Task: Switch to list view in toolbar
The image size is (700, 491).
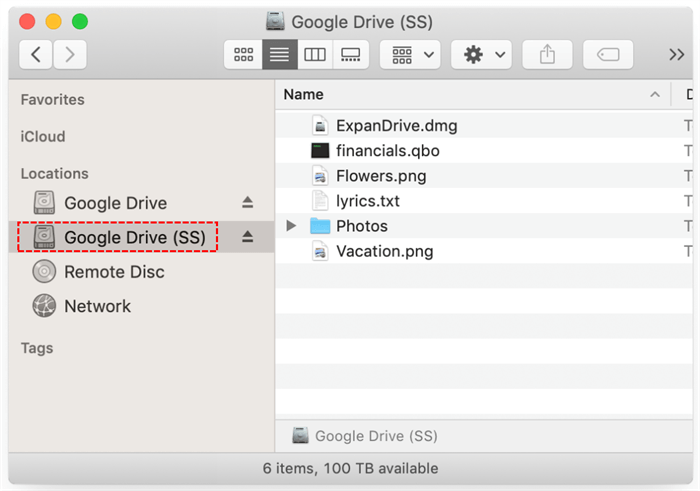Action: tap(279, 55)
